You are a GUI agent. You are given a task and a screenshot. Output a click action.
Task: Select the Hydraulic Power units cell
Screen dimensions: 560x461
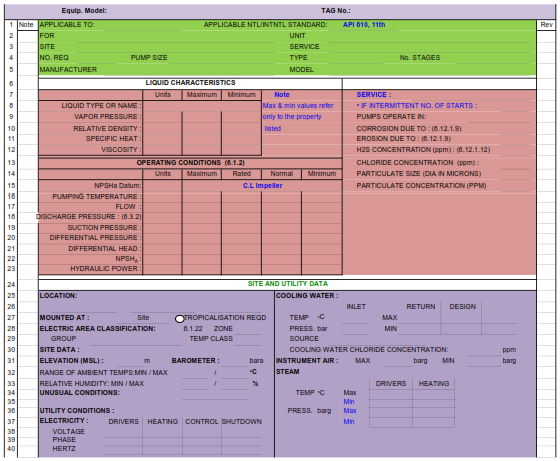click(x=162, y=269)
